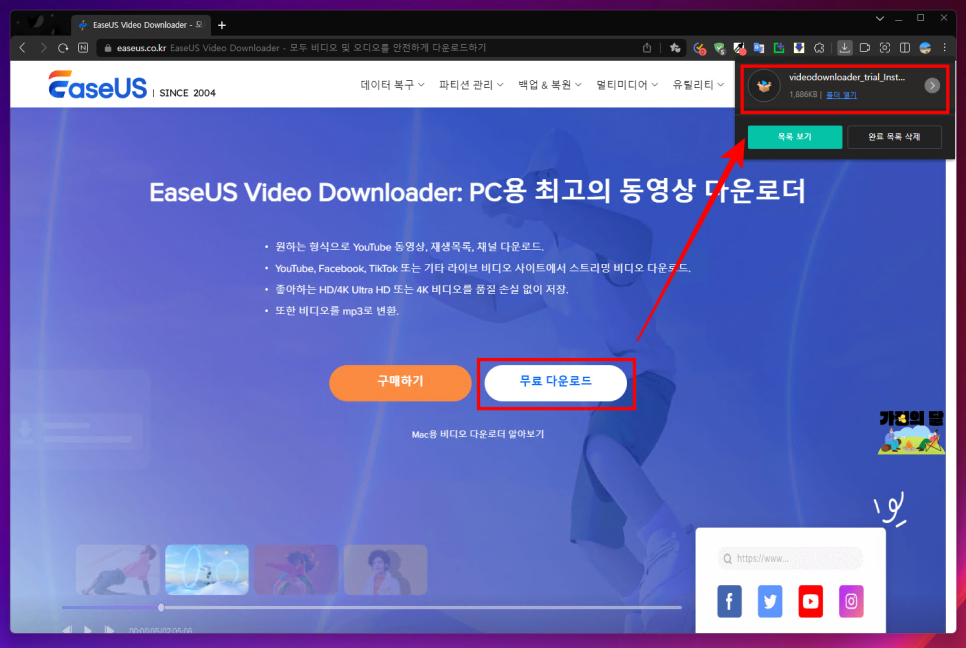Click the play button in video controls
966x648 pixels.
(87, 630)
